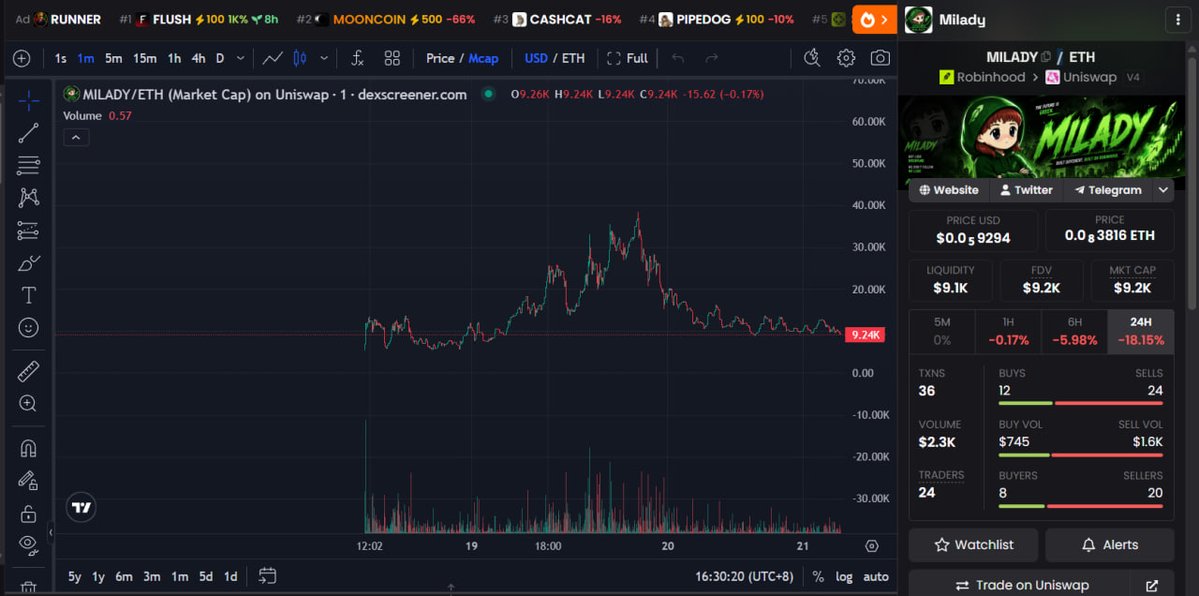Viewport: 1199px width, 596px height.
Task: Select the 1H stats tab
Action: pyautogui.click(x=1008, y=331)
